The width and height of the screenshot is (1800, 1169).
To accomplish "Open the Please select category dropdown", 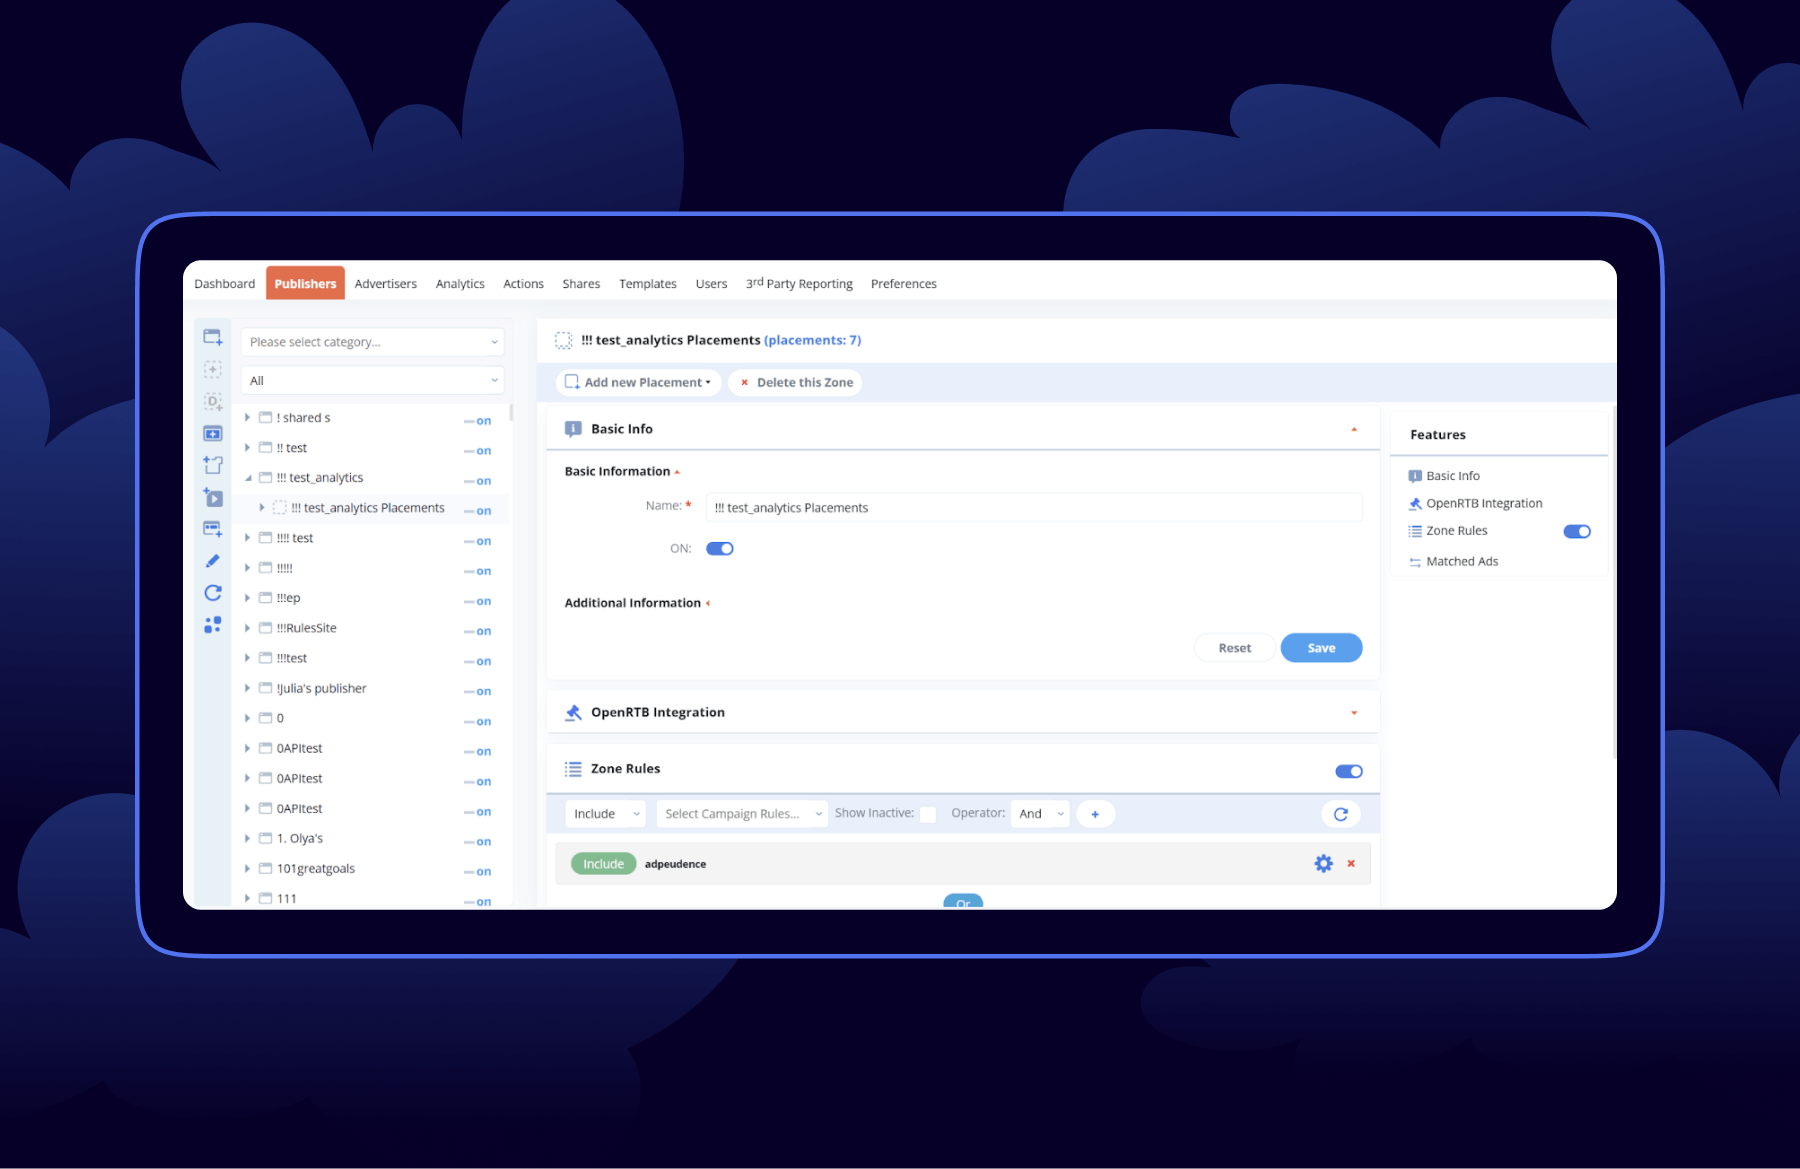I will 372,341.
